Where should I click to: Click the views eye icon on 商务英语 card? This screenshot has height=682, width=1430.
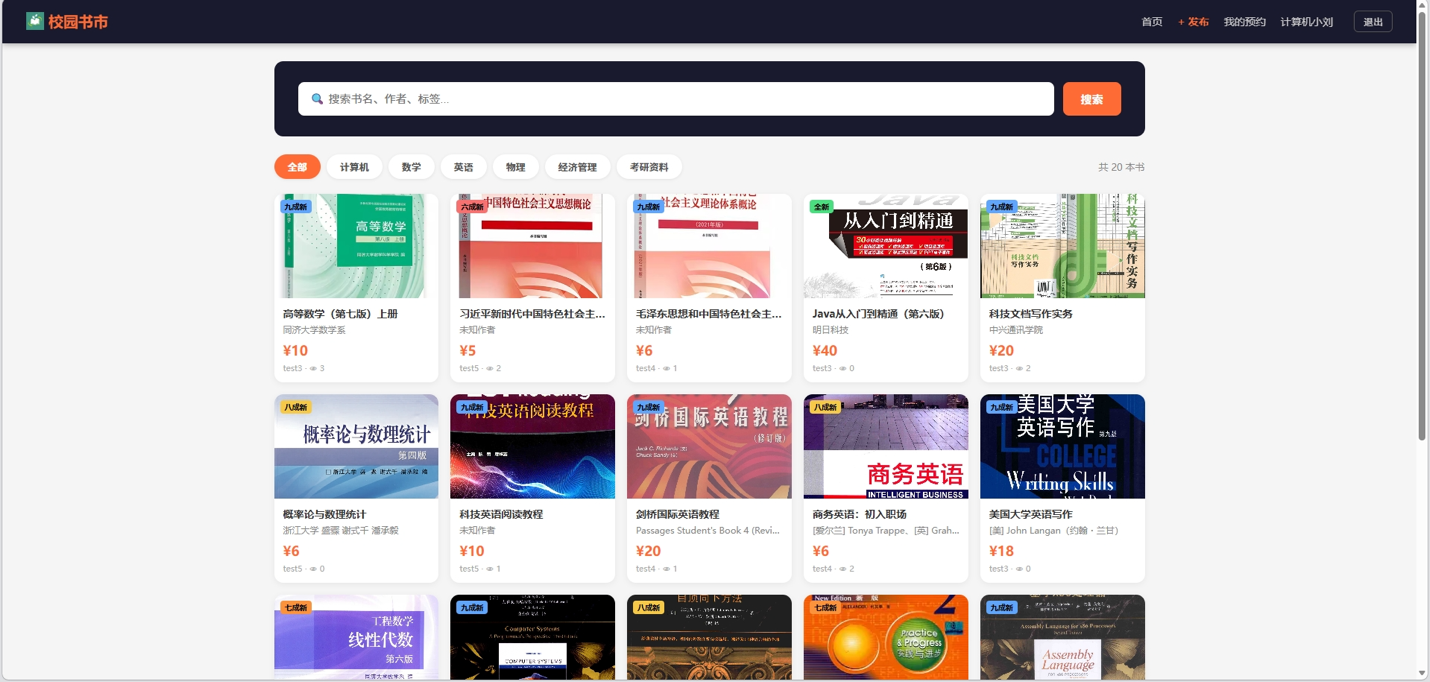pyautogui.click(x=842, y=569)
